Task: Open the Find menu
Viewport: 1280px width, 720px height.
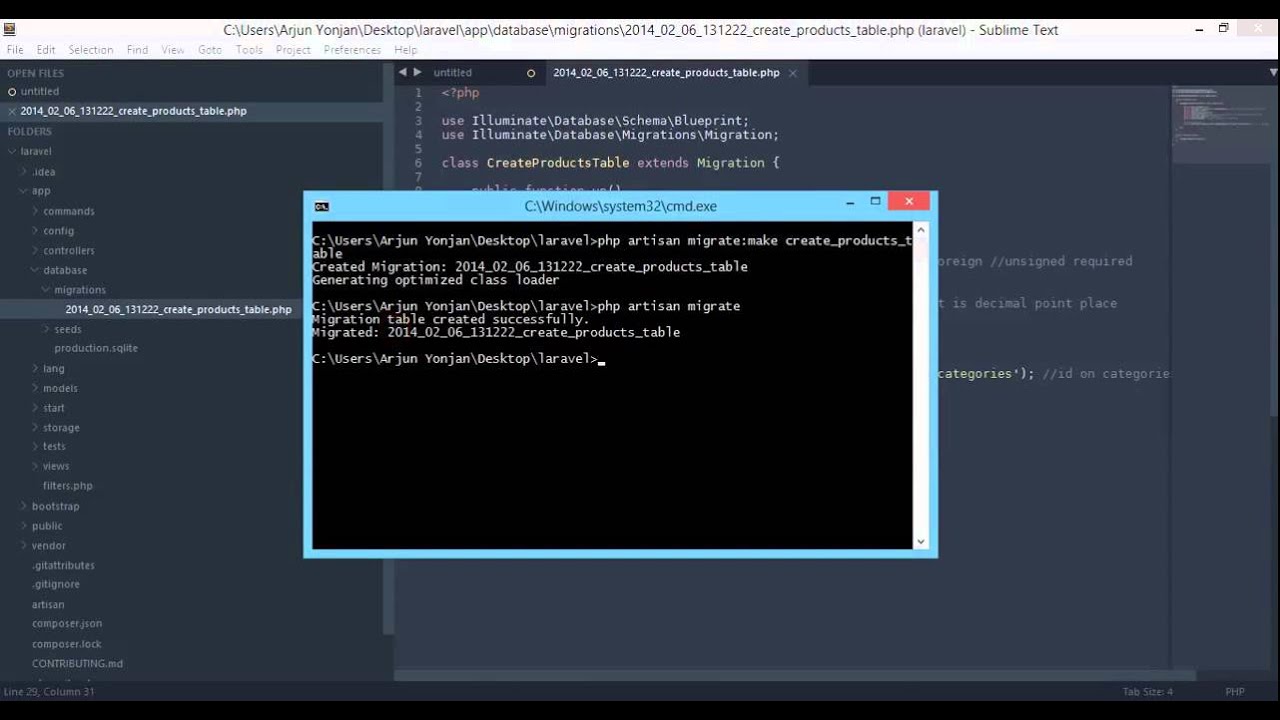Action: pyautogui.click(x=137, y=49)
